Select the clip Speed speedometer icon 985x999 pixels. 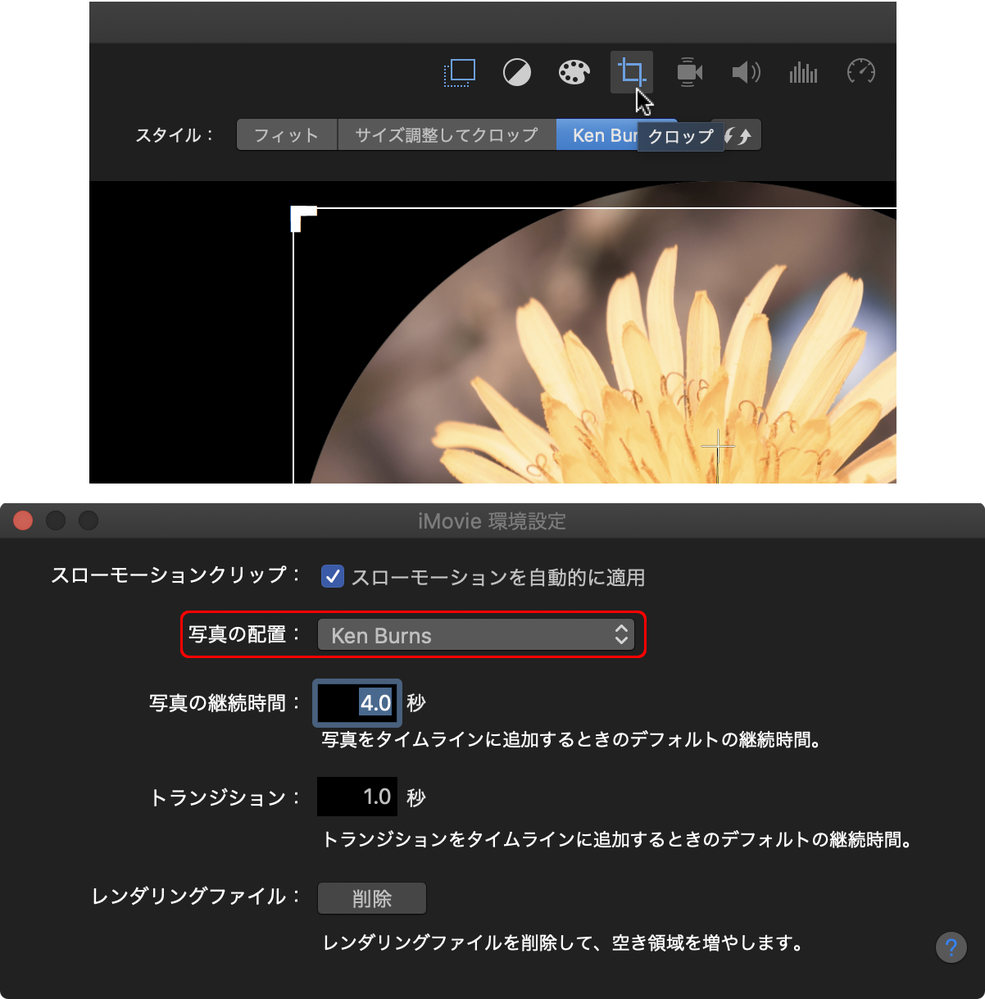[x=860, y=71]
